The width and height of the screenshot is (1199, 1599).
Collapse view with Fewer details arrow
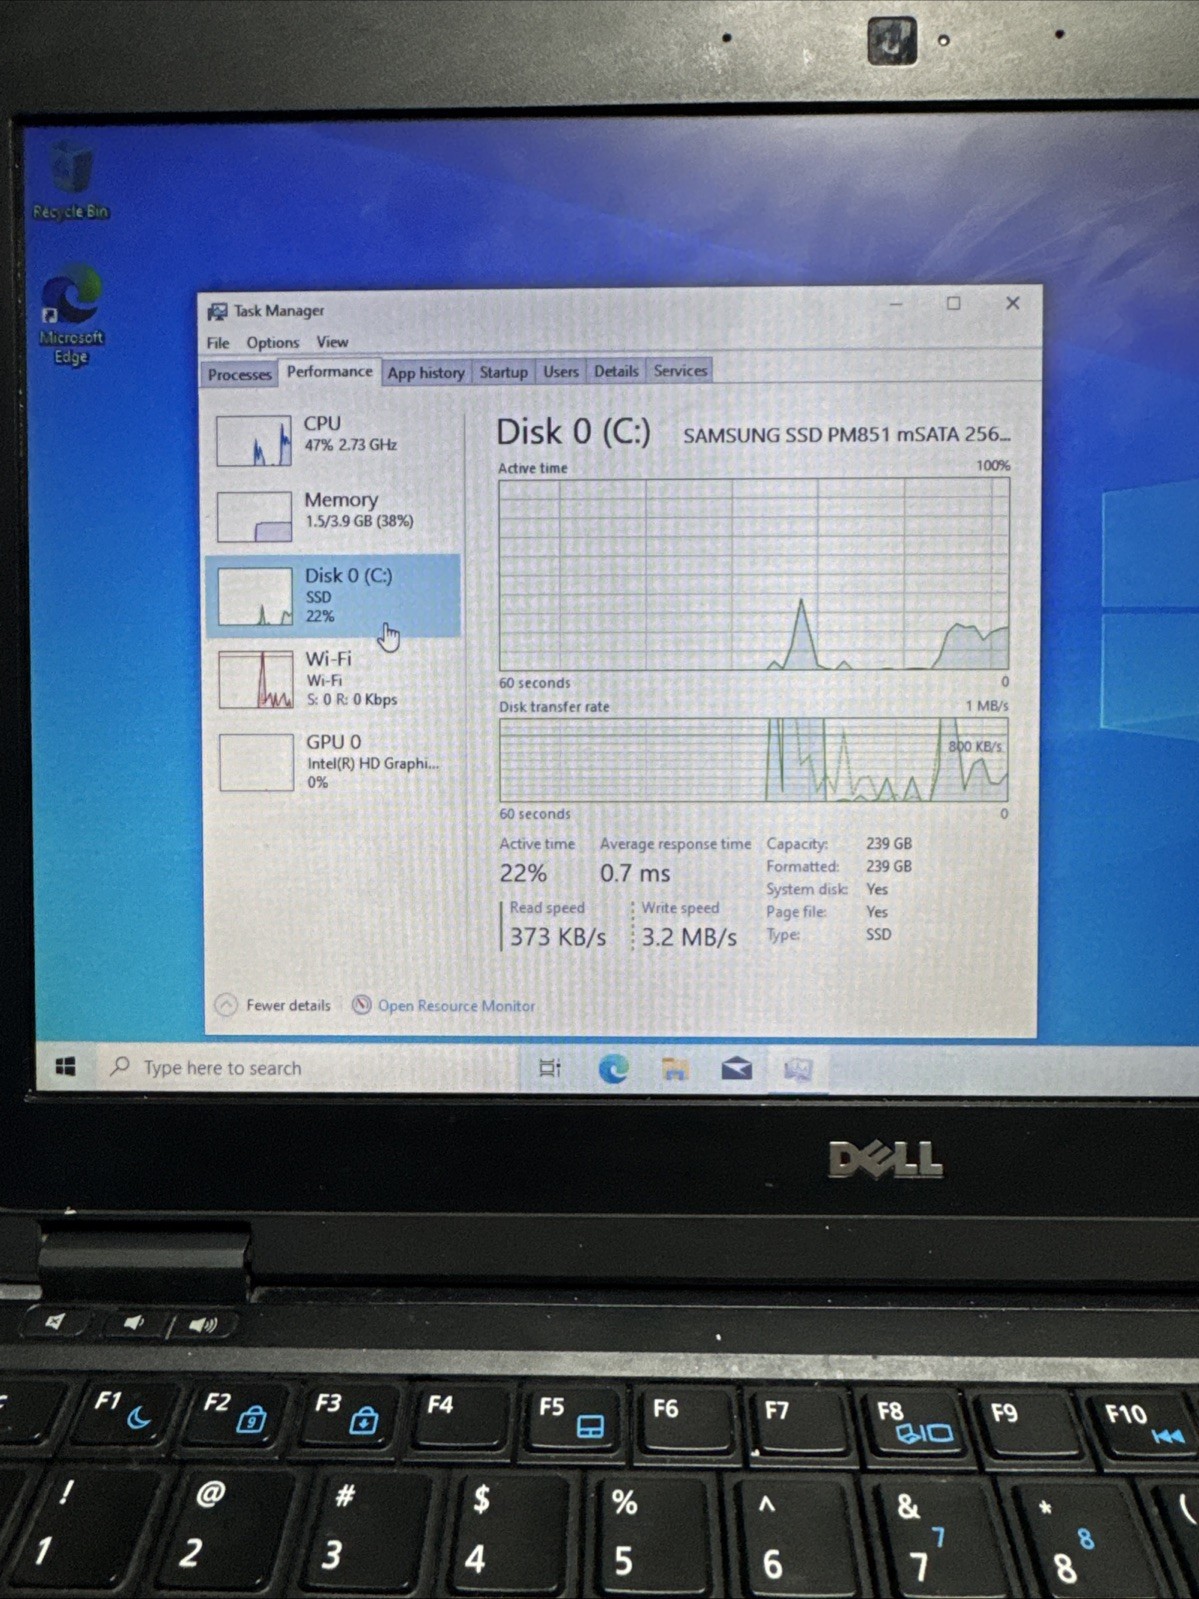pos(226,1005)
